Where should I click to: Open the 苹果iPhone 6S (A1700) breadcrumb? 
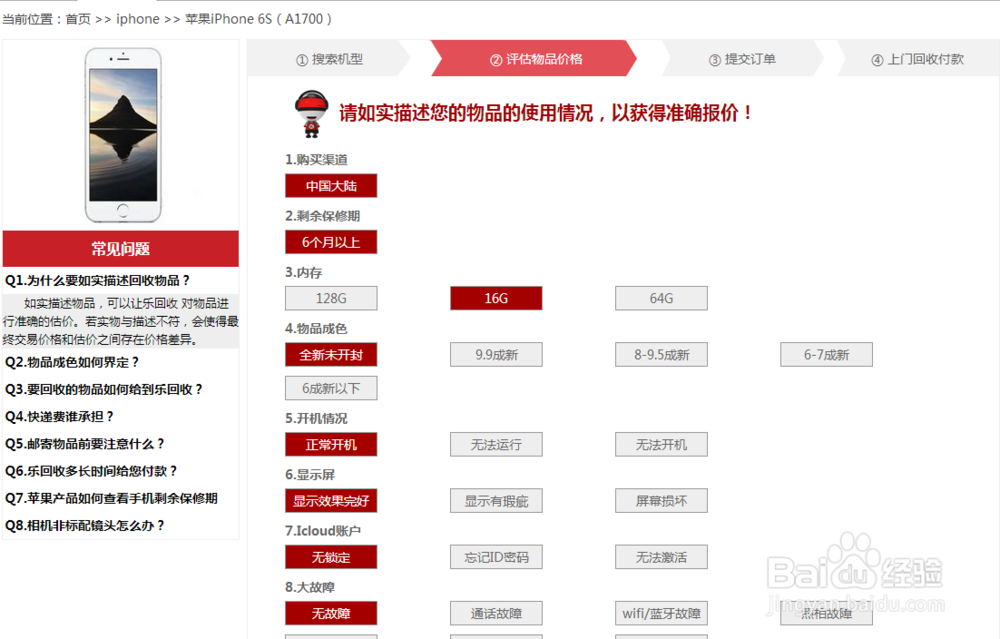258,19
